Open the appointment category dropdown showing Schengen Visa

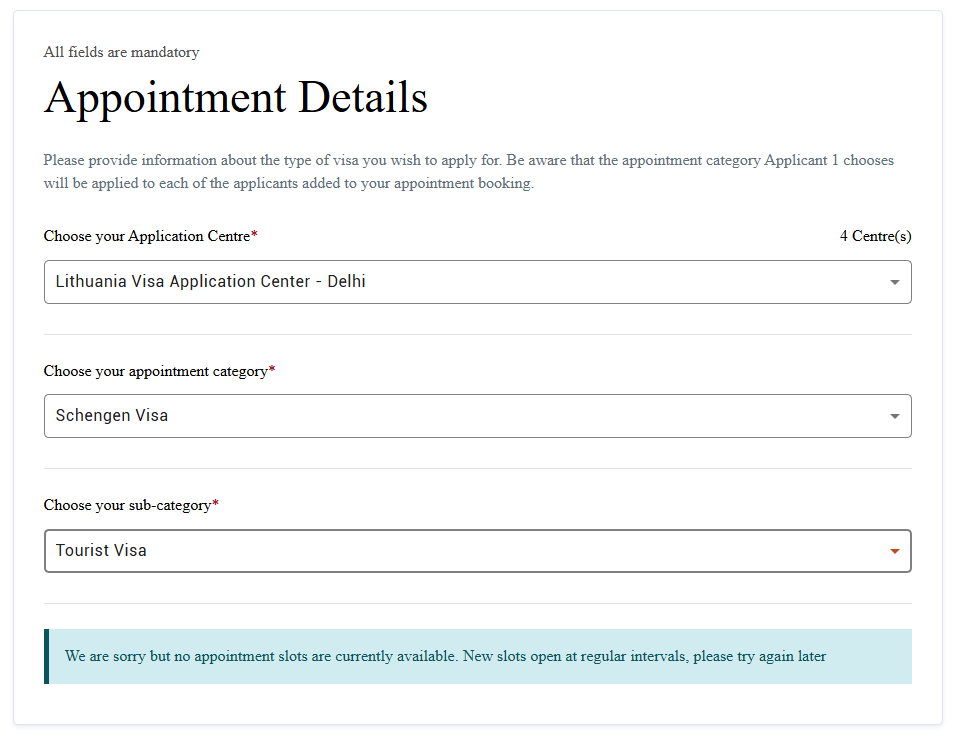click(478, 416)
